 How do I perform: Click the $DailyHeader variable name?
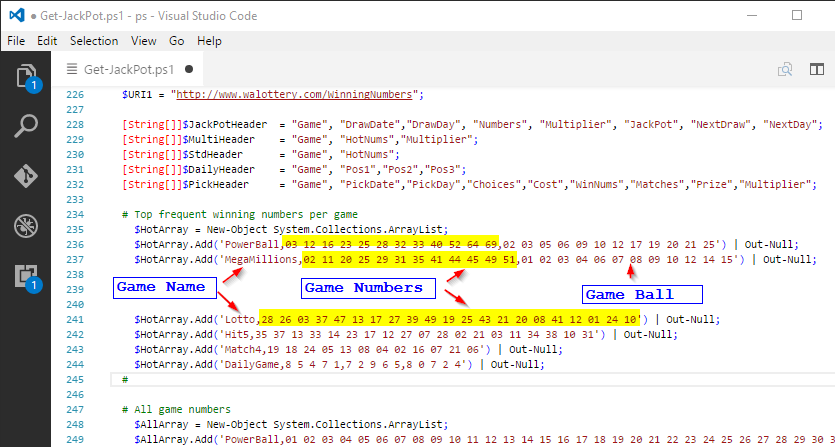[x=219, y=169]
